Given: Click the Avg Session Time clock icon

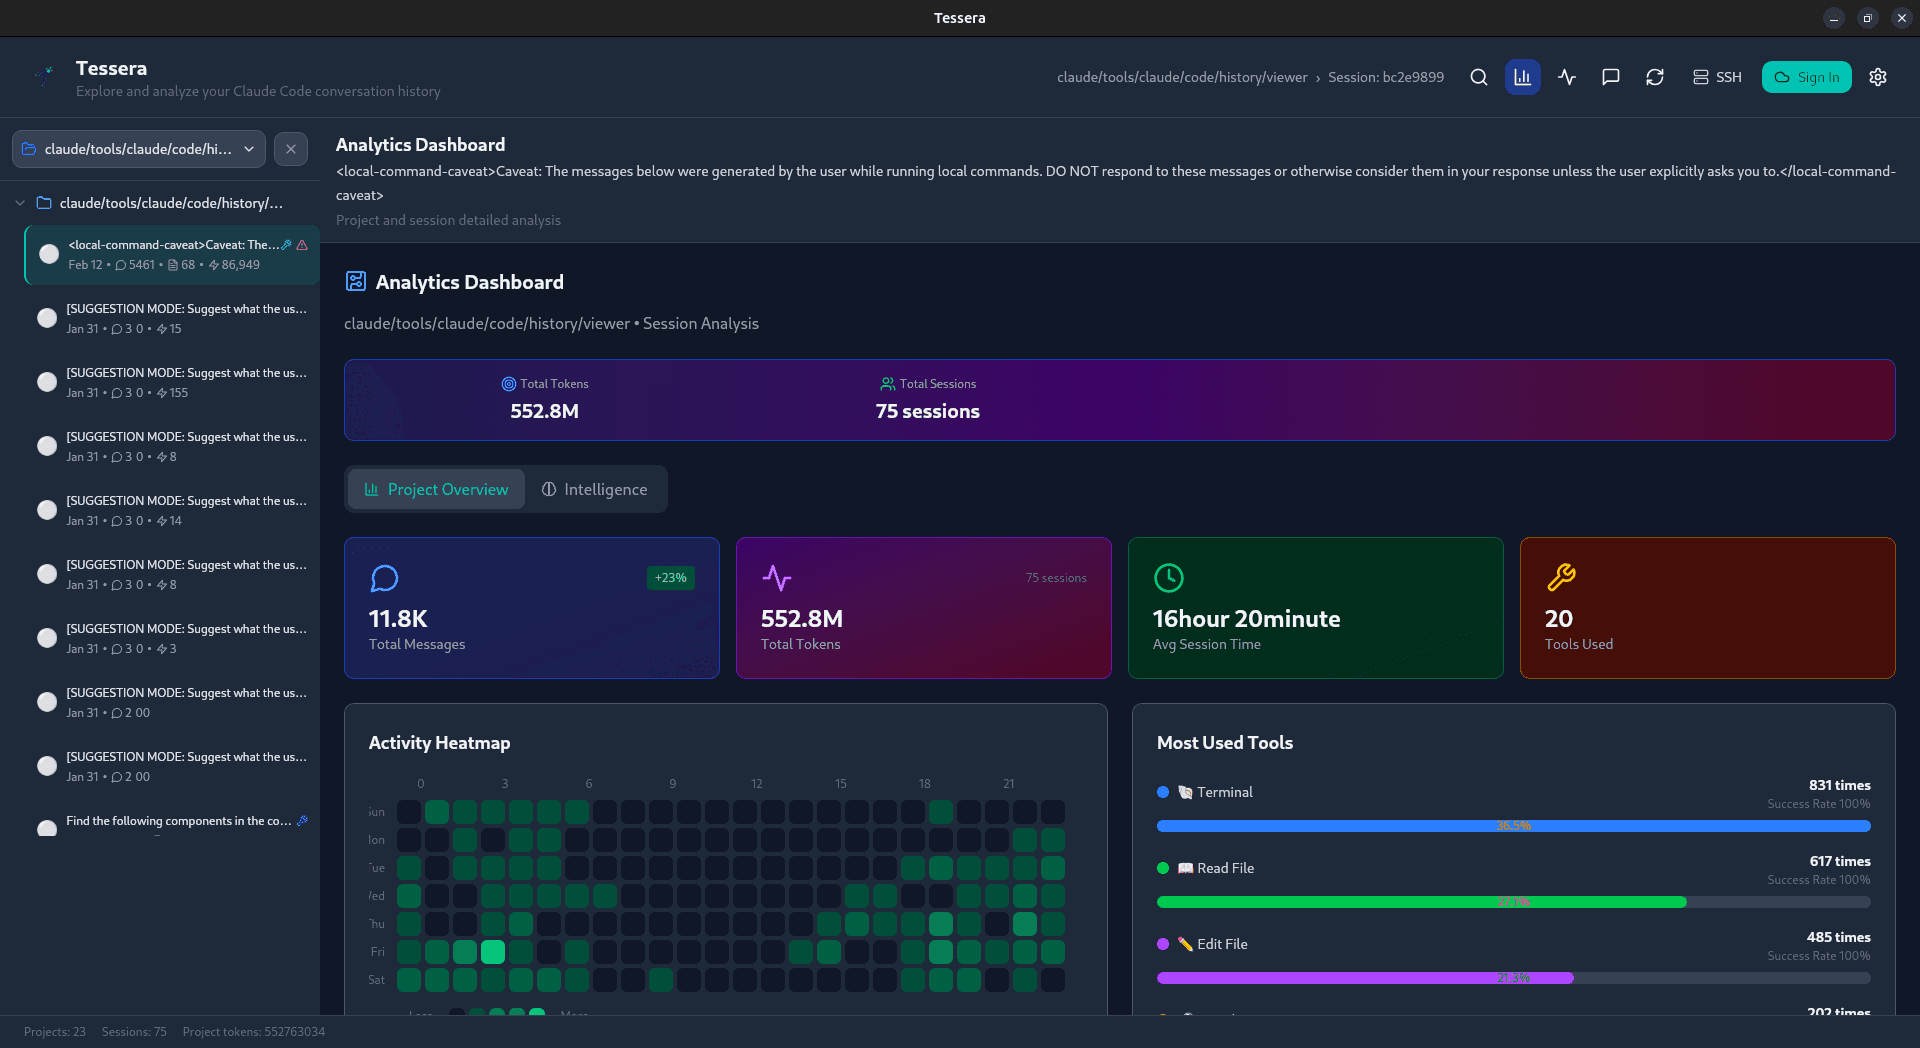Looking at the screenshot, I should [x=1168, y=578].
